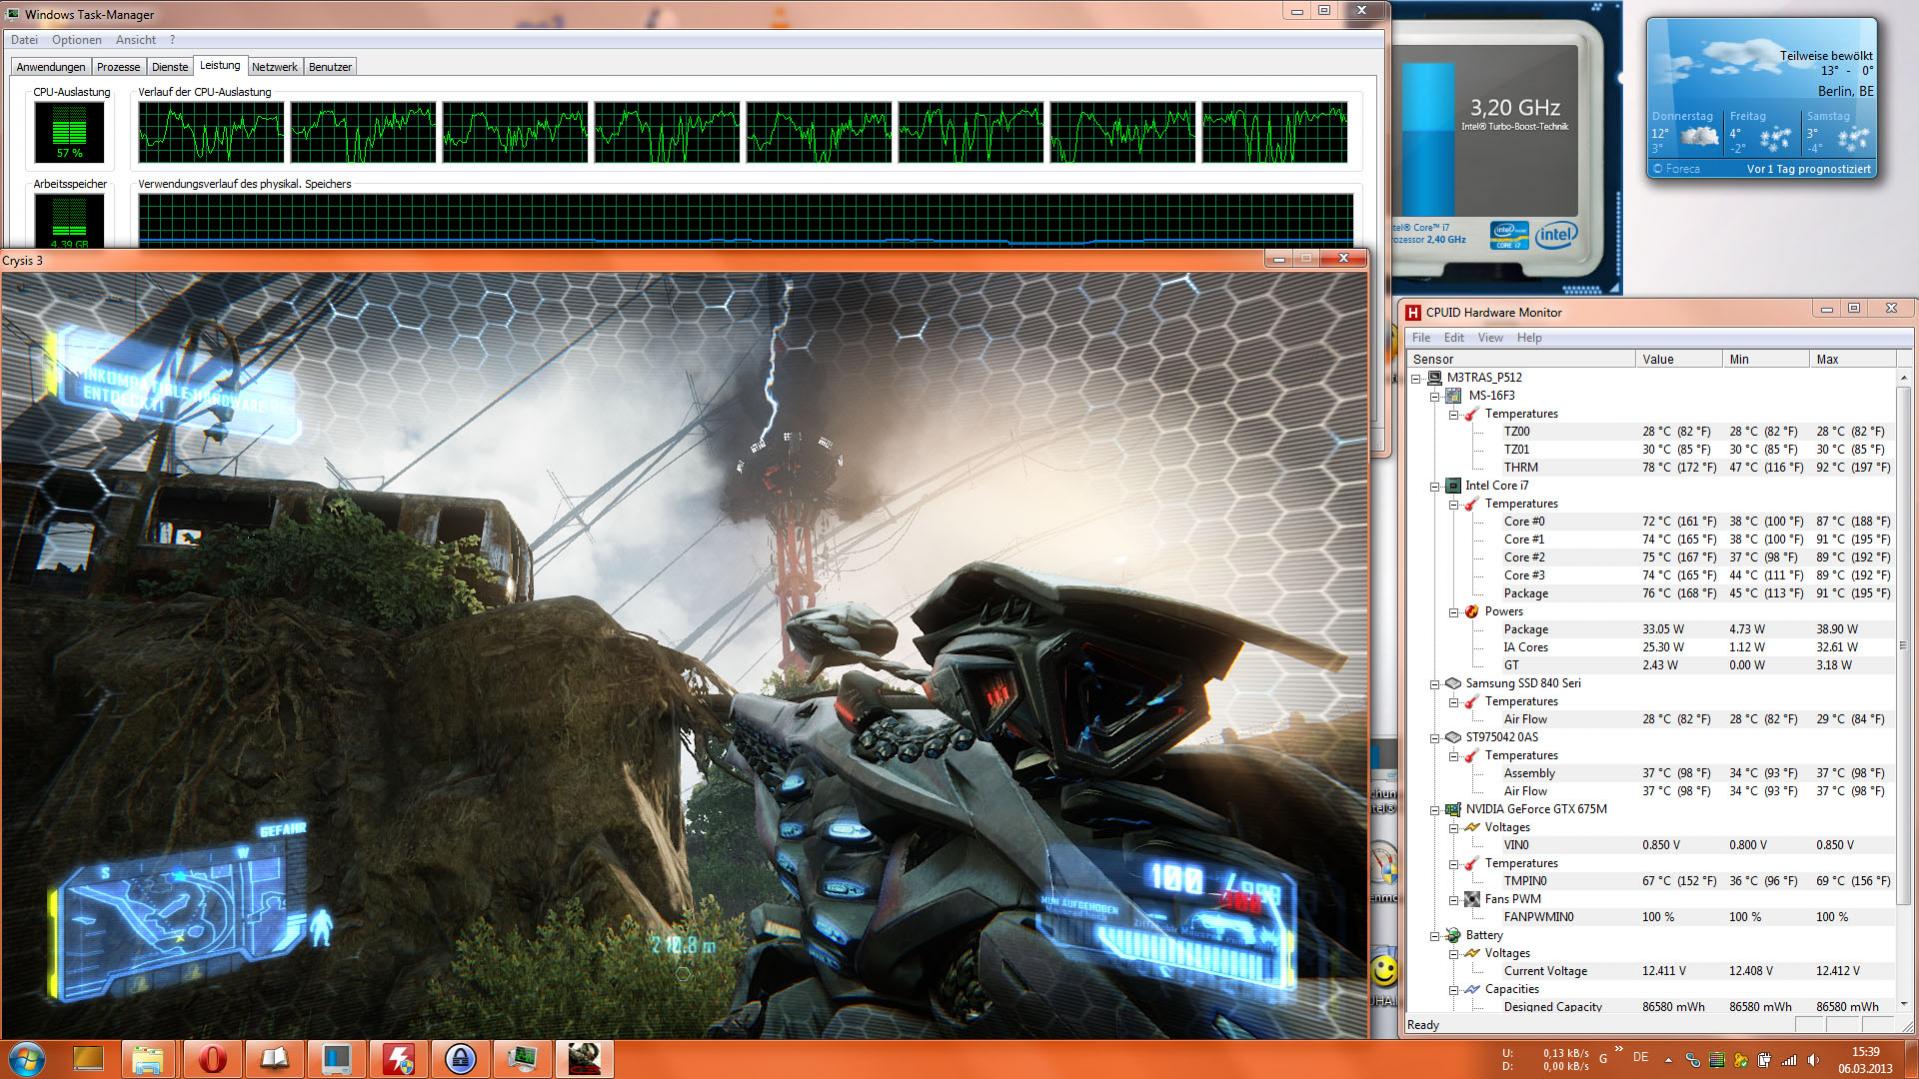Open the open-book icon on the taskbar
Screen dimensions: 1919x1079
click(x=273, y=1059)
